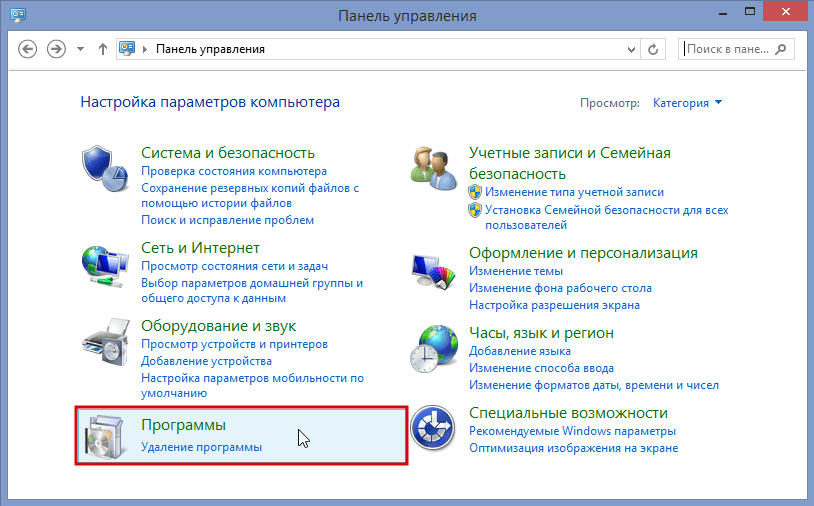Click the Учетные записи users icon
Viewport: 814px width, 506px height.
[433, 169]
